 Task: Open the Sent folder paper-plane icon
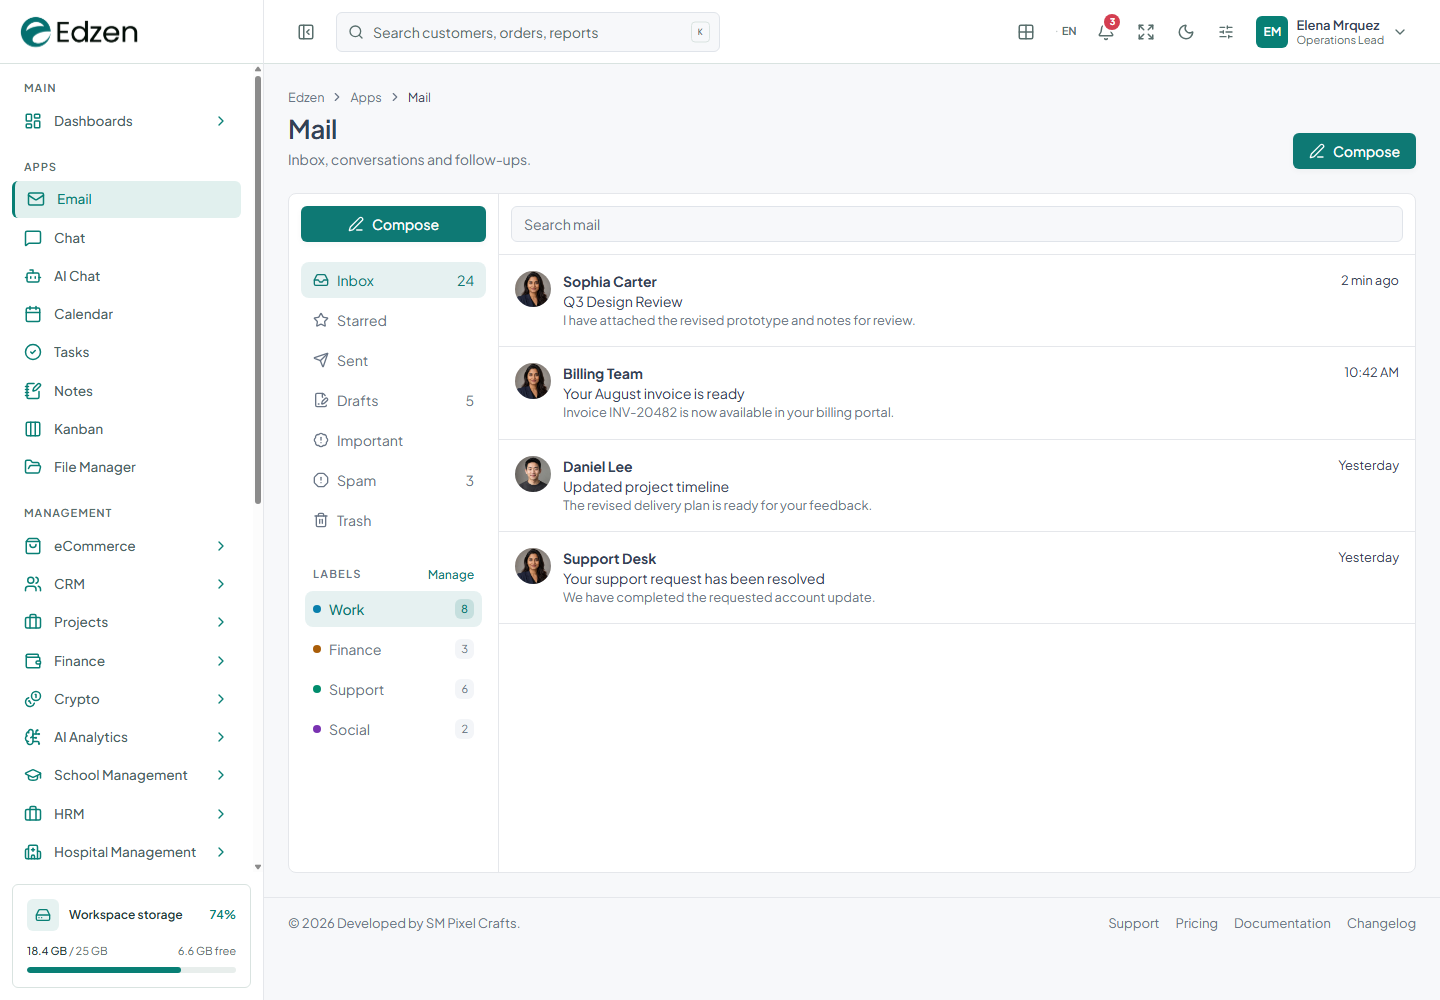coord(321,360)
